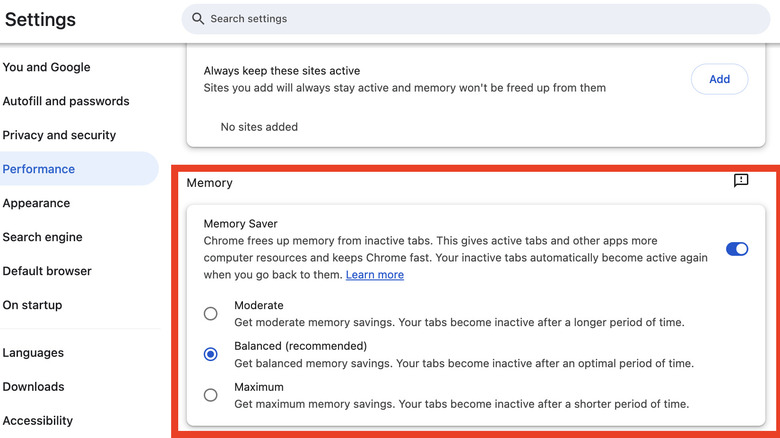Image resolution: width=780 pixels, height=438 pixels.
Task: Open the Default browser page
Action: pyautogui.click(x=47, y=271)
